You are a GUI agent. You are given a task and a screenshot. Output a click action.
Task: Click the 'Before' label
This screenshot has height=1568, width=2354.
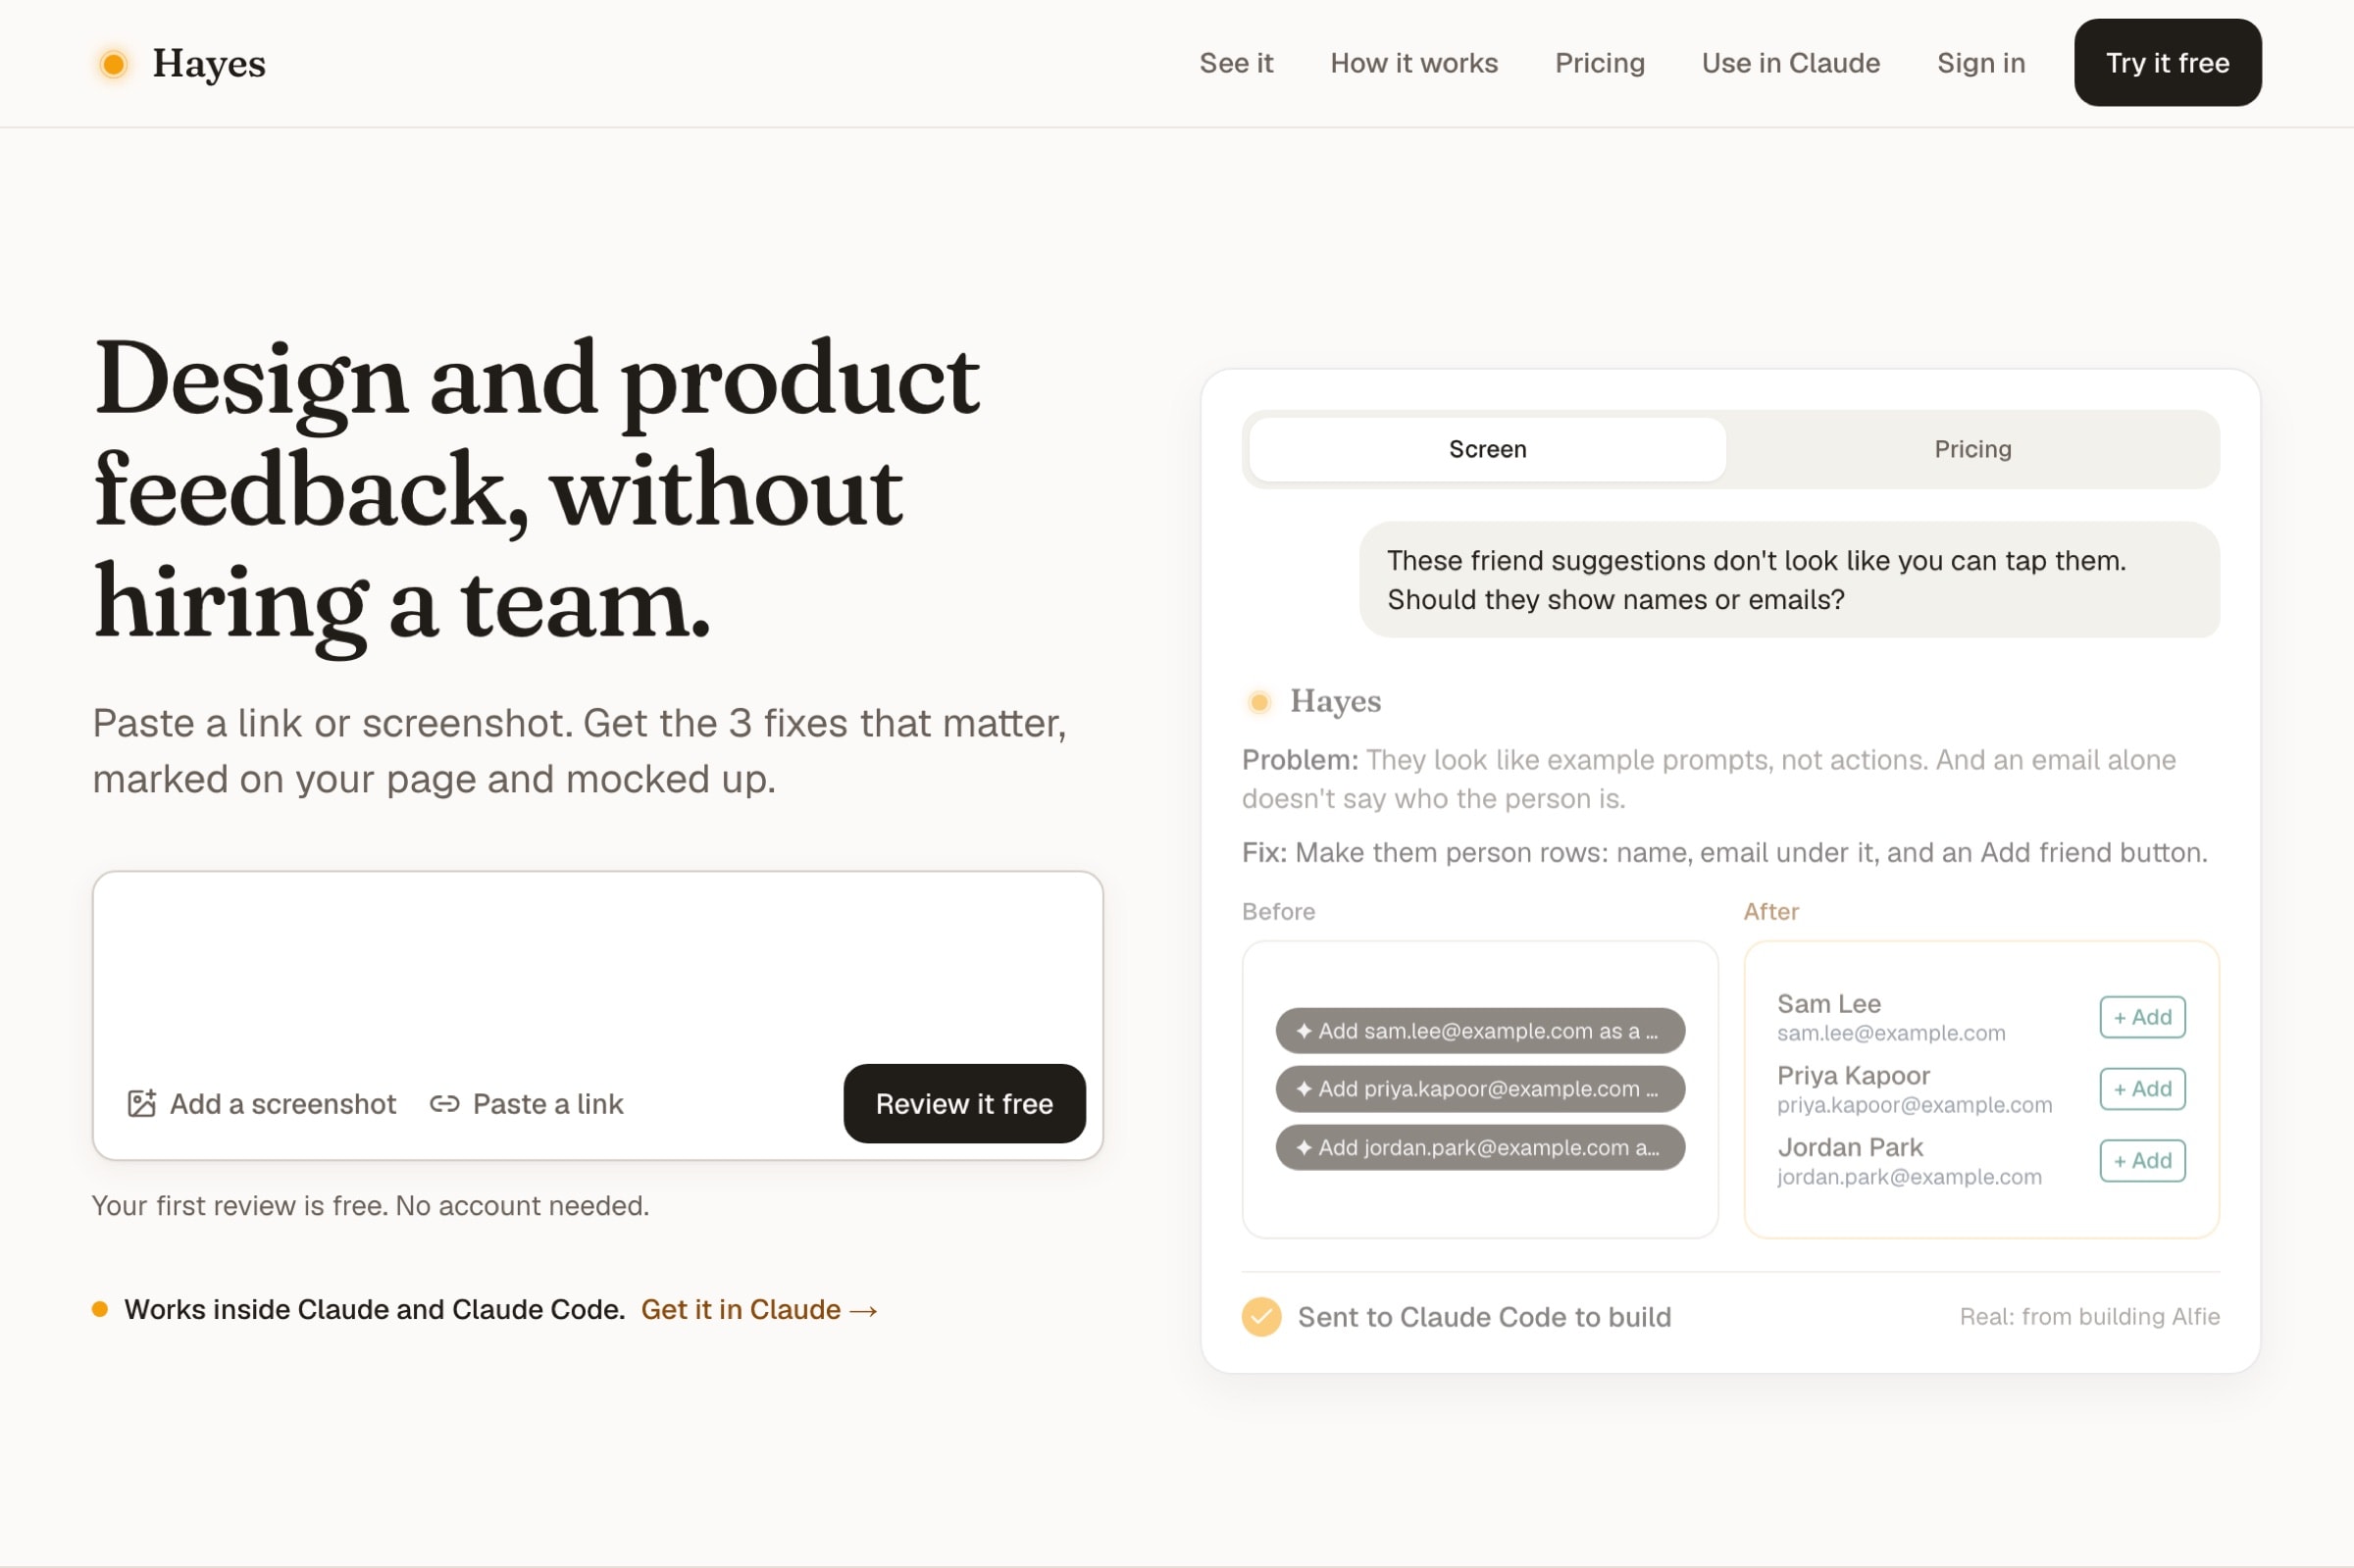coord(1278,911)
